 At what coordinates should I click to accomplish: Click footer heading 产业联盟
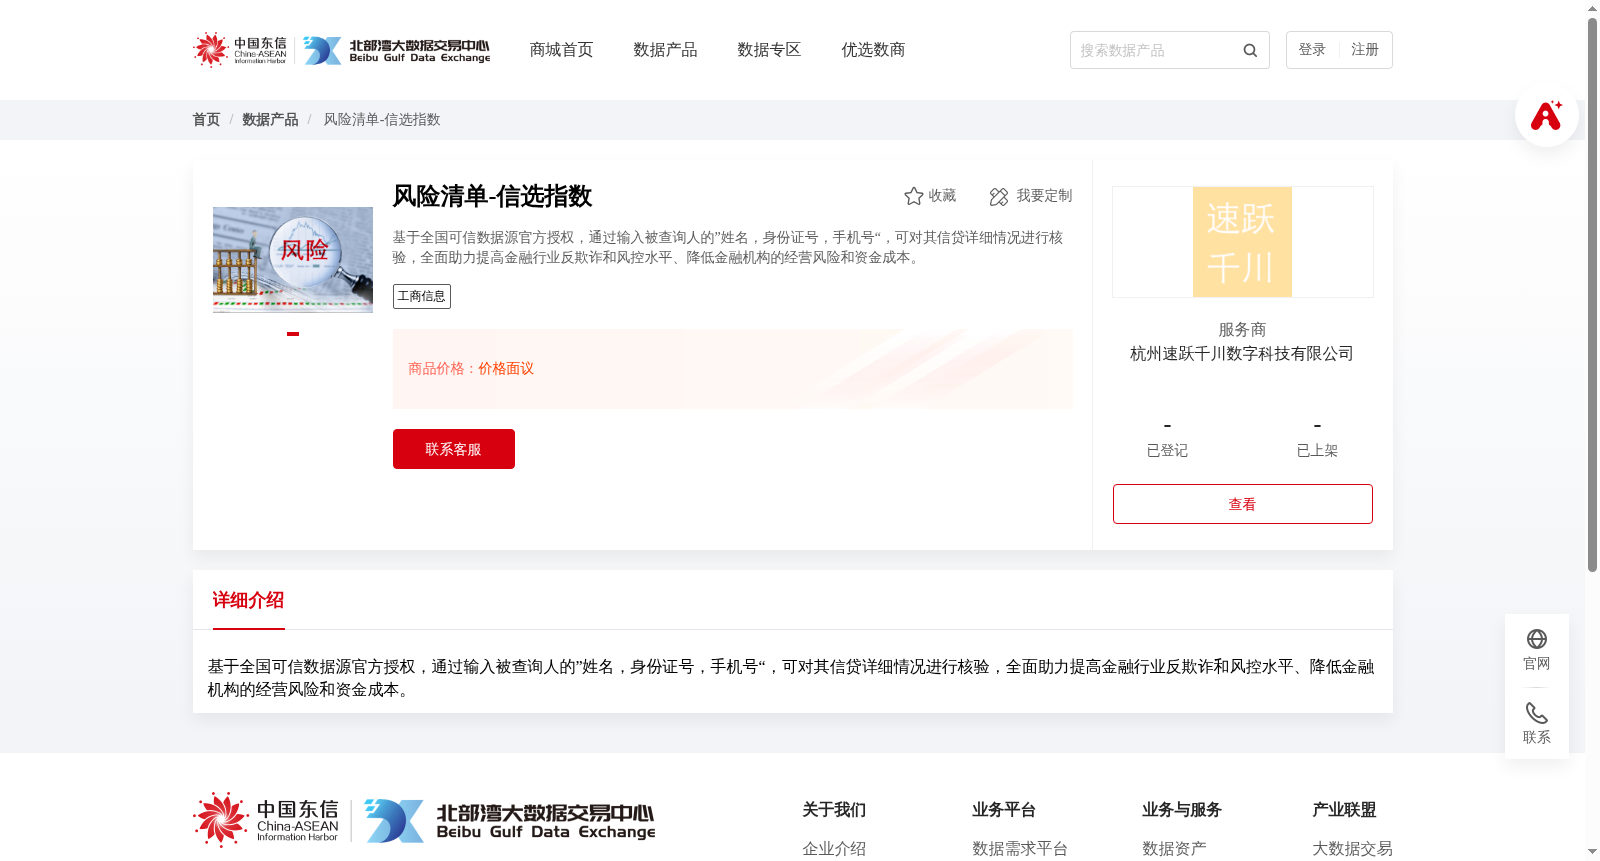(x=1344, y=810)
